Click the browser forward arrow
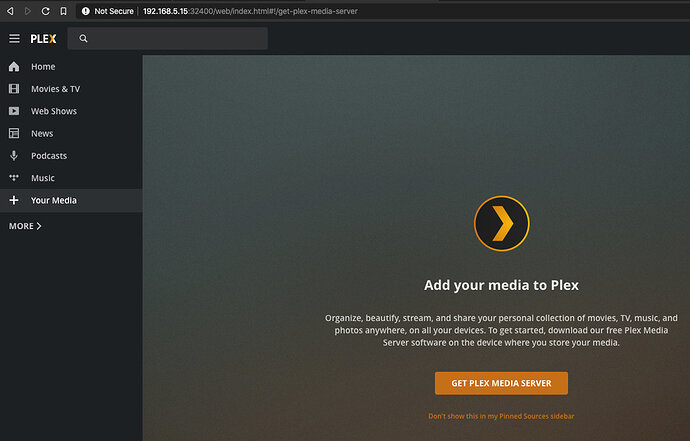The height and width of the screenshot is (441, 690). tap(28, 11)
